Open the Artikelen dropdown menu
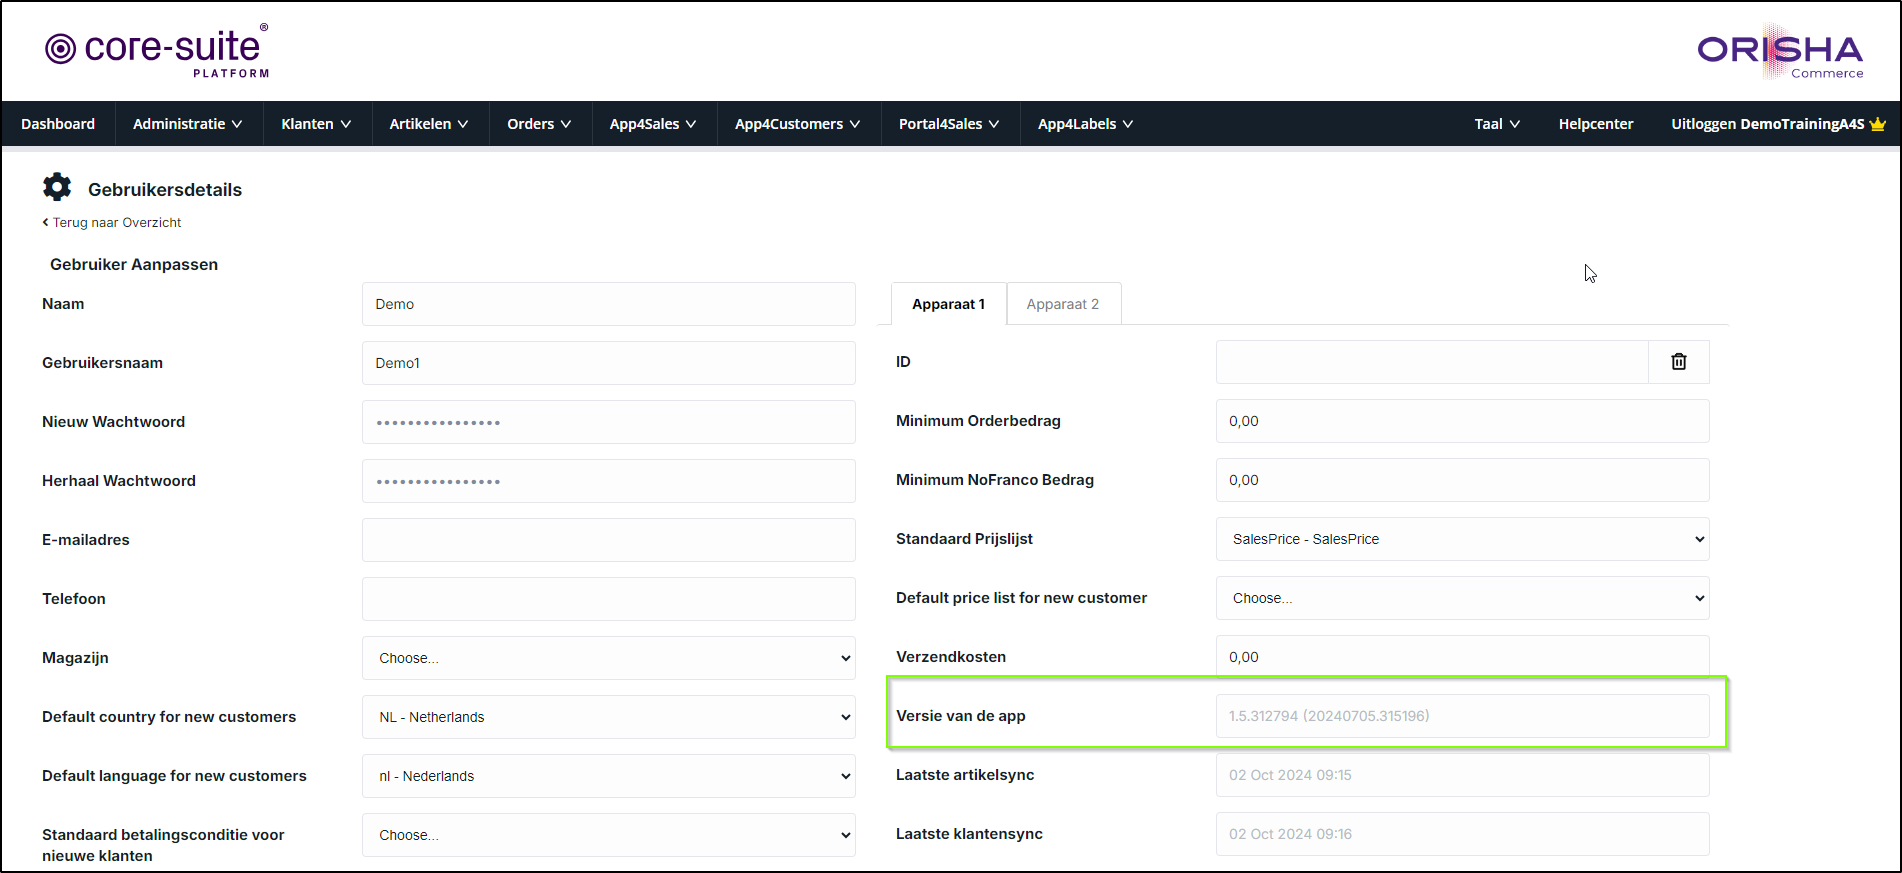The width and height of the screenshot is (1902, 873). point(429,124)
